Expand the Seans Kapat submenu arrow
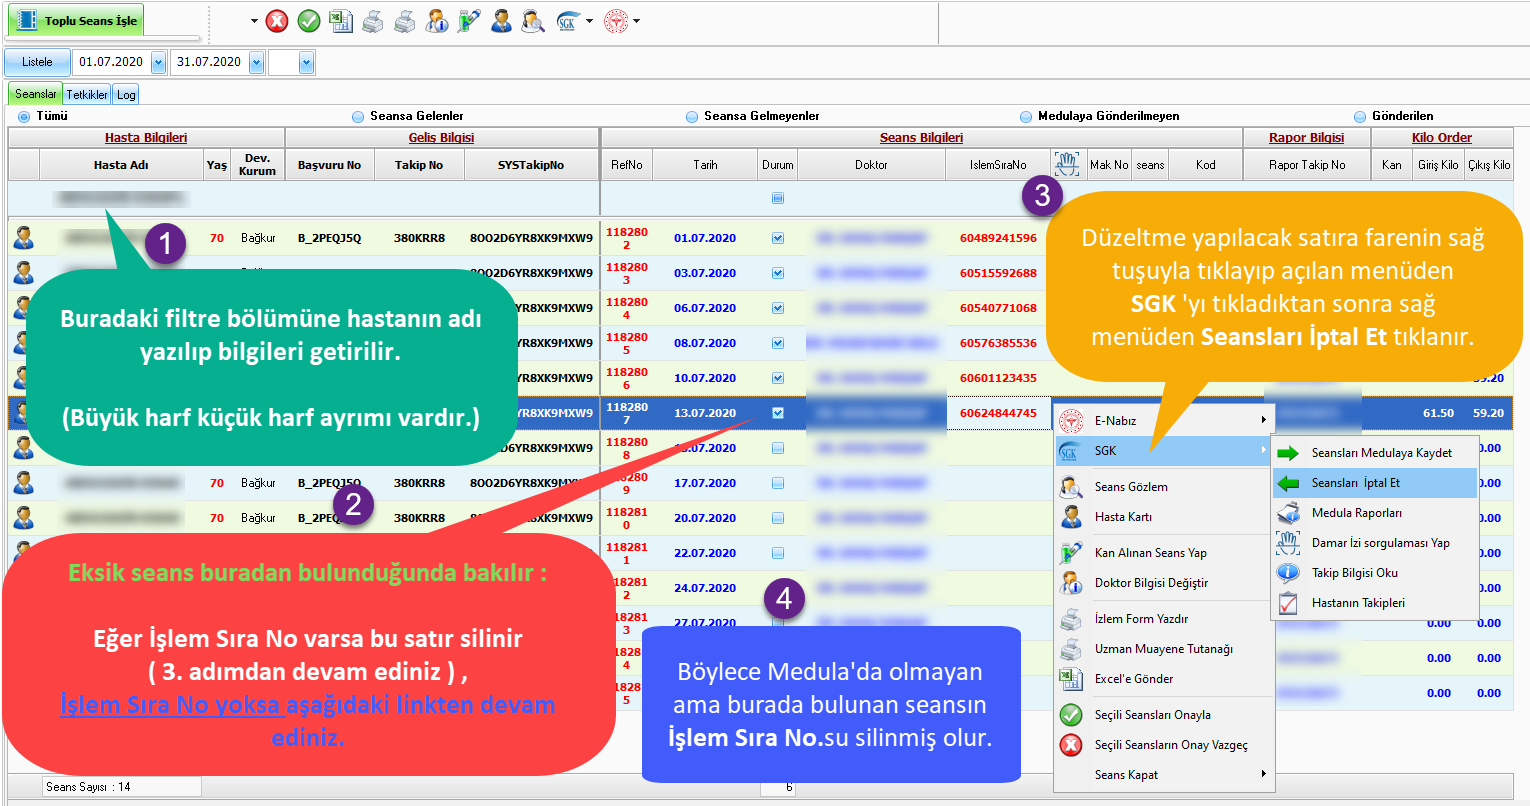Image resolution: width=1530 pixels, height=806 pixels. (x=1264, y=774)
